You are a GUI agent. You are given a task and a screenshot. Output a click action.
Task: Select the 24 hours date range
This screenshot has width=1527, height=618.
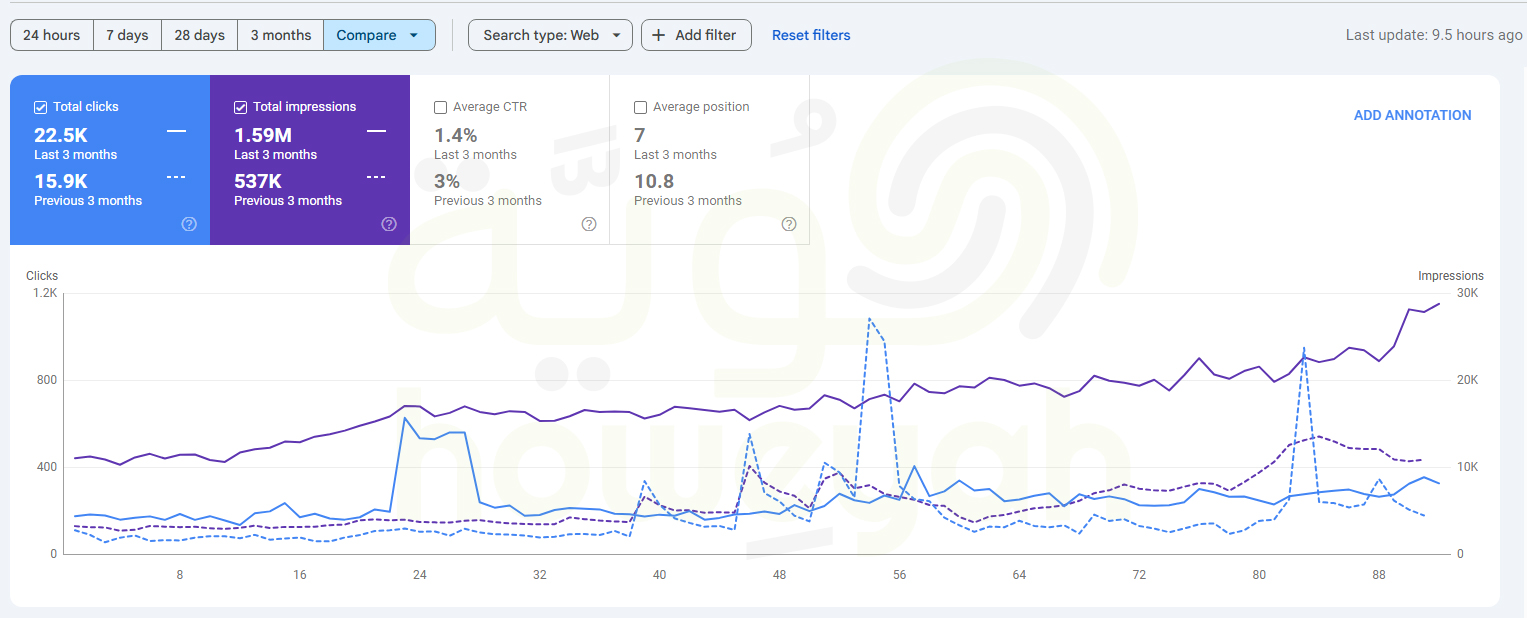52,35
